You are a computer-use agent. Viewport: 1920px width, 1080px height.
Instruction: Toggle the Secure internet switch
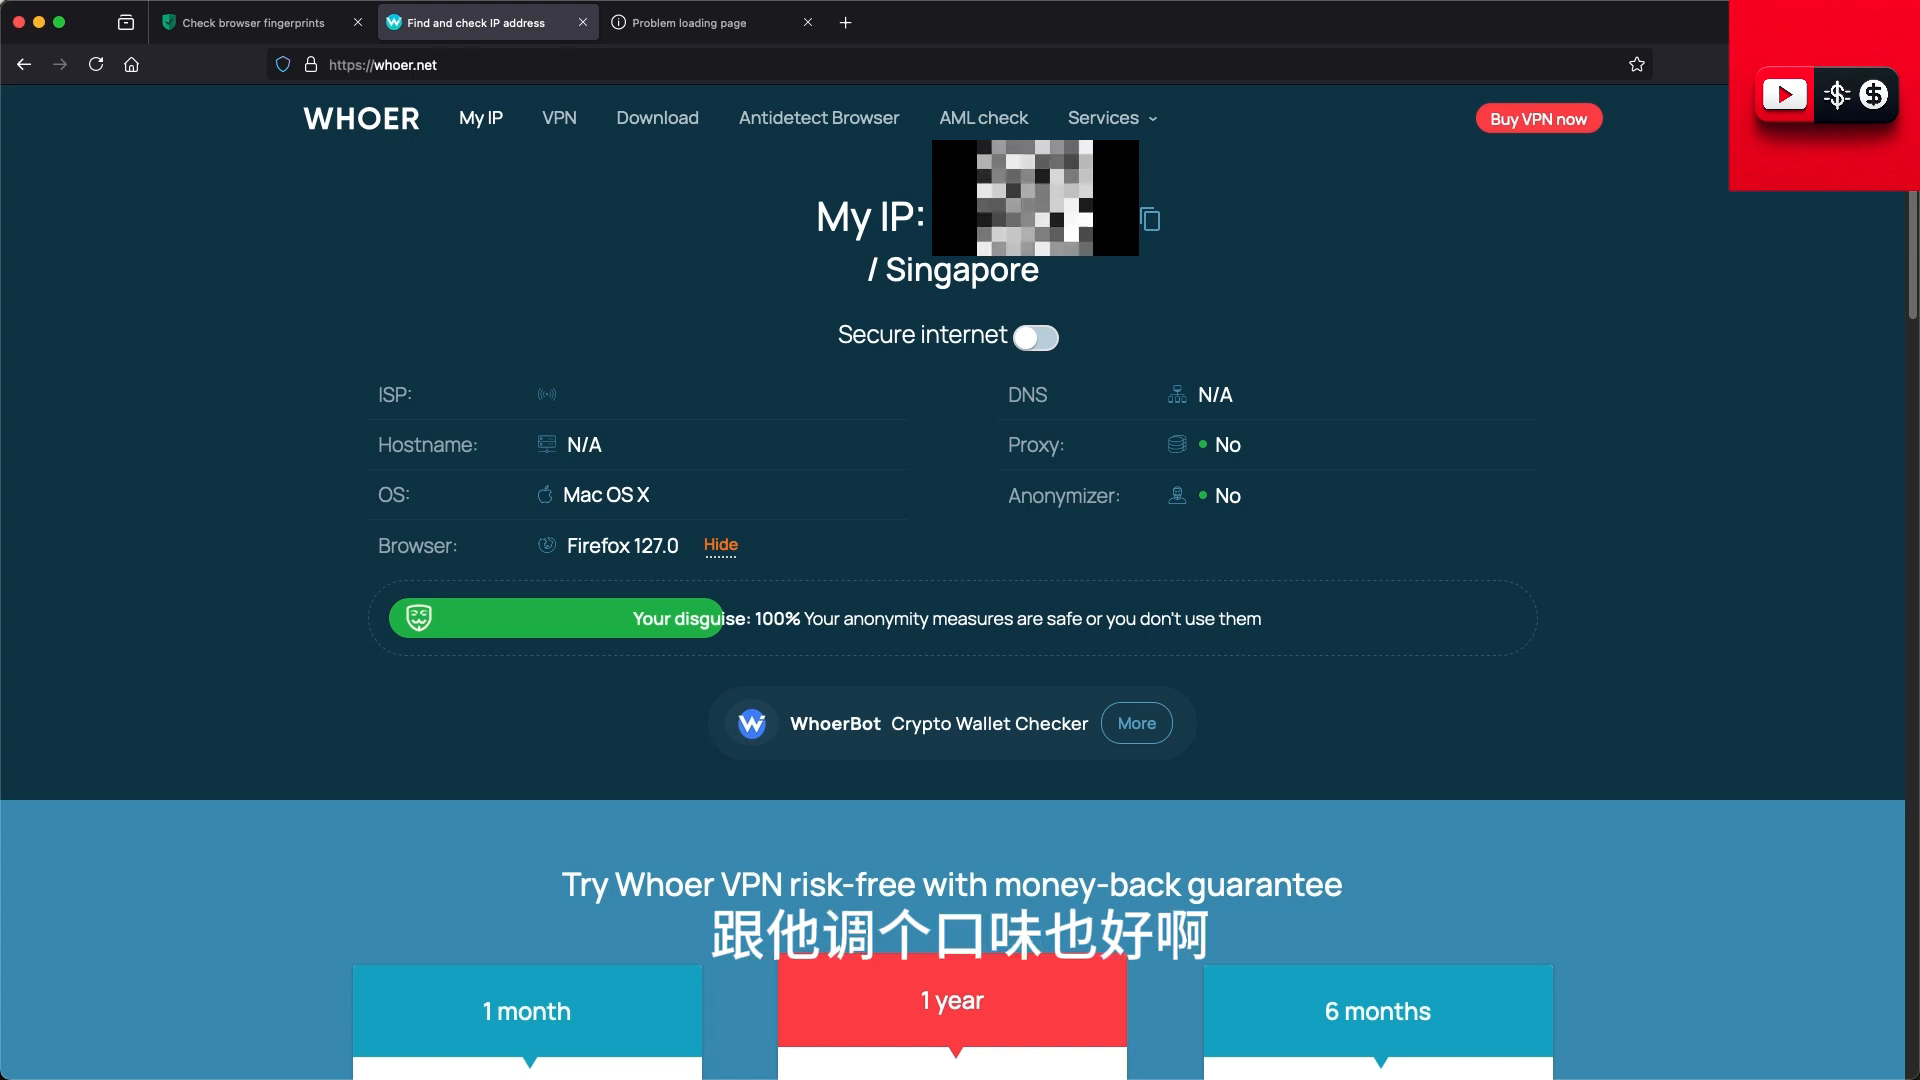1035,338
